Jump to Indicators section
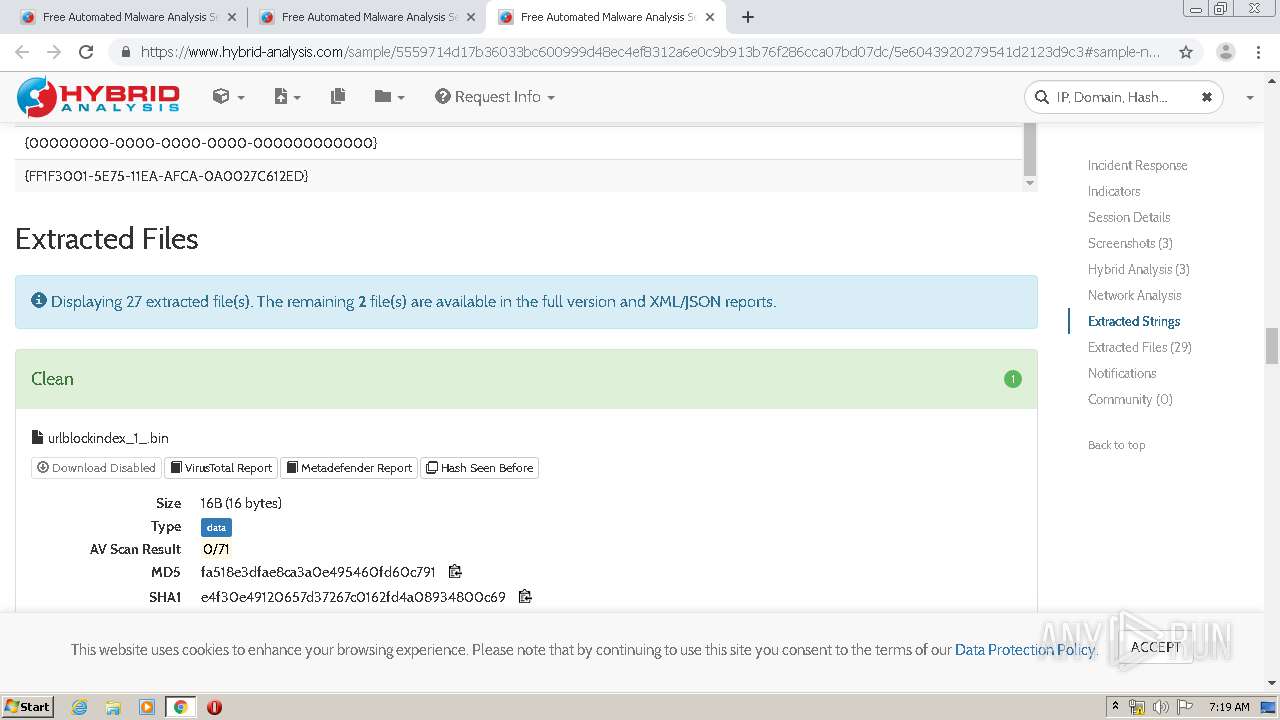 1114,191
